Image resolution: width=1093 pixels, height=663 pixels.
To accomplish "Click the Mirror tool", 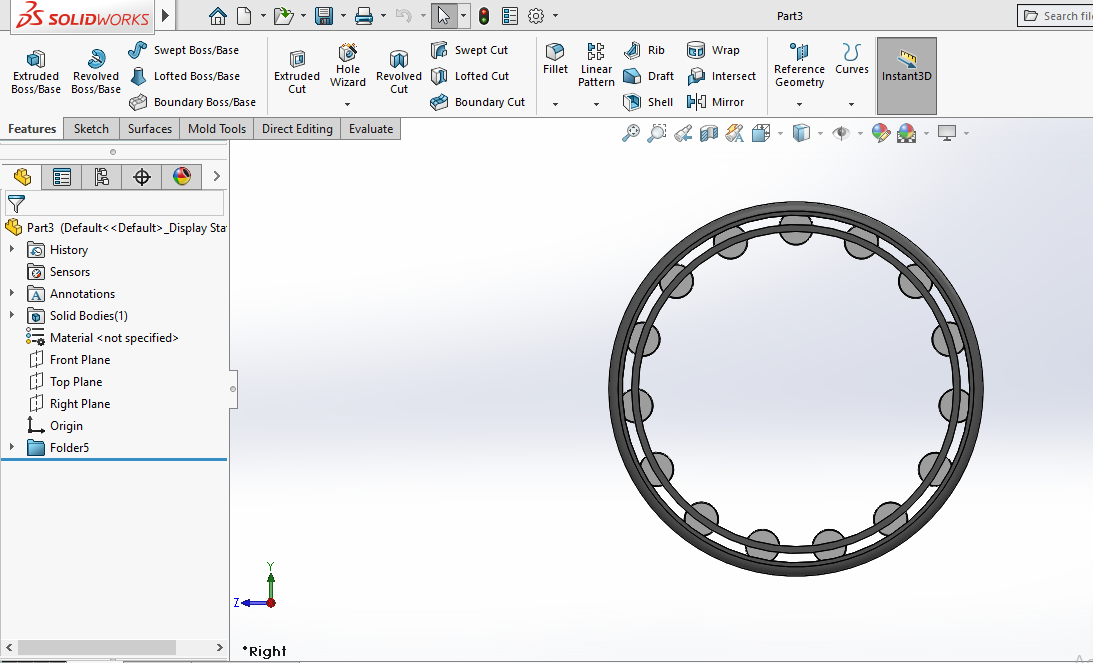I will coord(716,102).
